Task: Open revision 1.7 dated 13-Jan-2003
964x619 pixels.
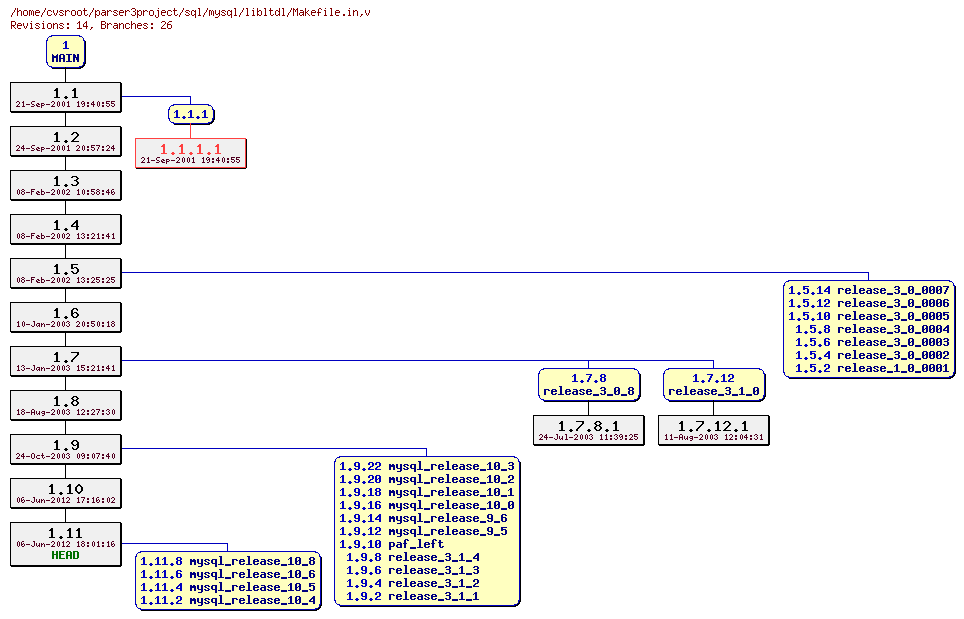Action: pyautogui.click(x=66, y=361)
